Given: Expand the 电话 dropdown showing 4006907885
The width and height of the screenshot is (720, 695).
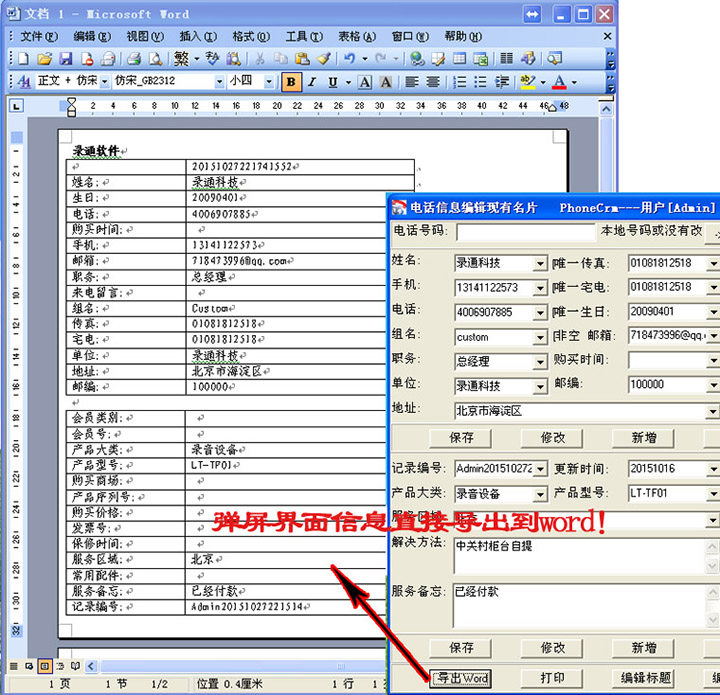Looking at the screenshot, I should tap(540, 313).
